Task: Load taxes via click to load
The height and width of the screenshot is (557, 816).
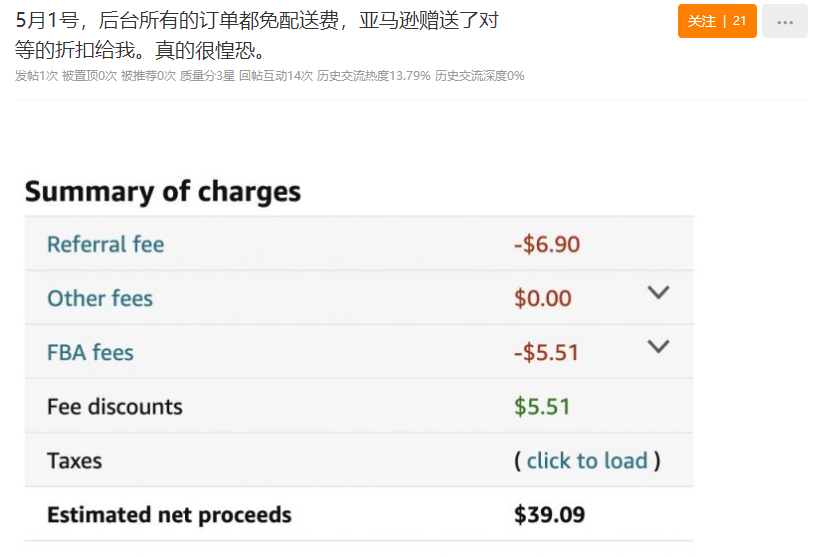Action: point(587,461)
